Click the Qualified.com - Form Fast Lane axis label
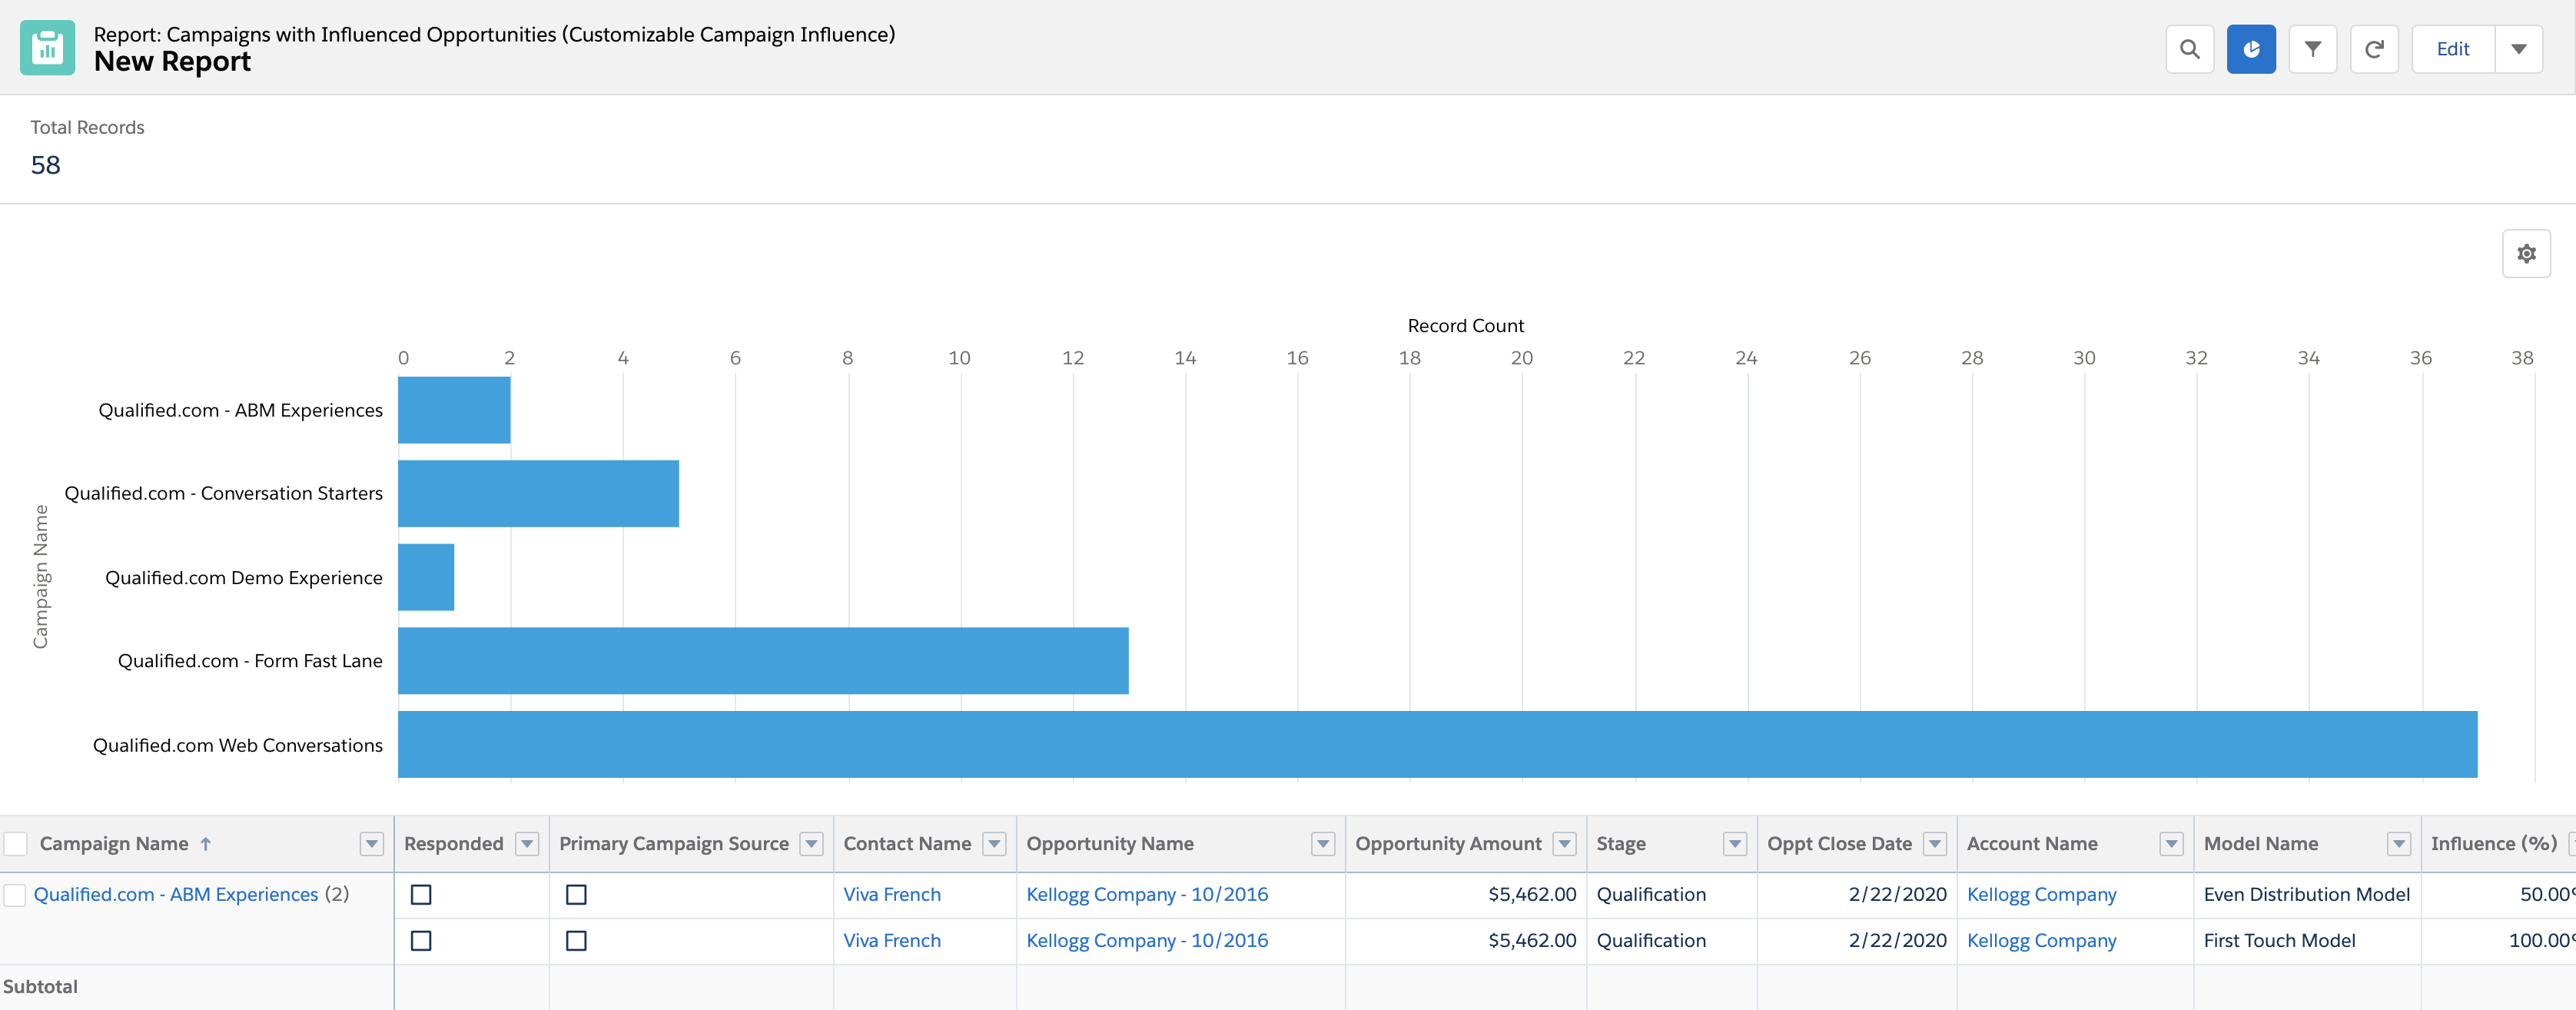Screen dimensions: 2576x1010 point(250,661)
